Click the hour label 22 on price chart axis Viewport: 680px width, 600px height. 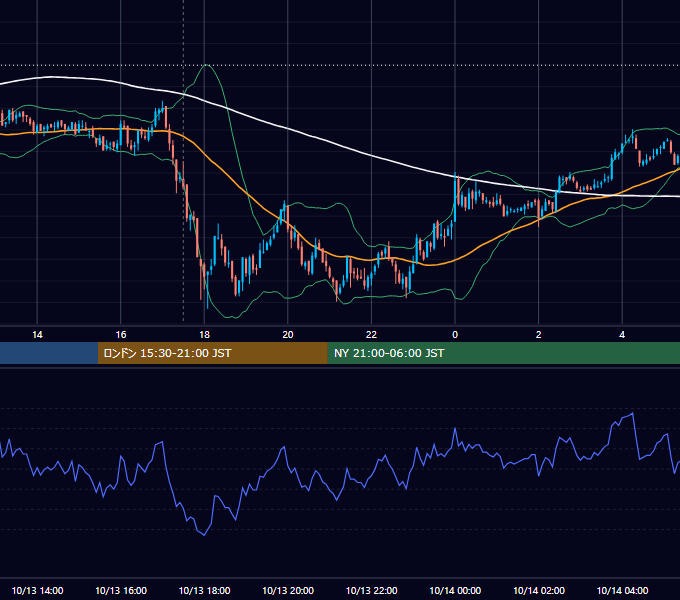371,334
